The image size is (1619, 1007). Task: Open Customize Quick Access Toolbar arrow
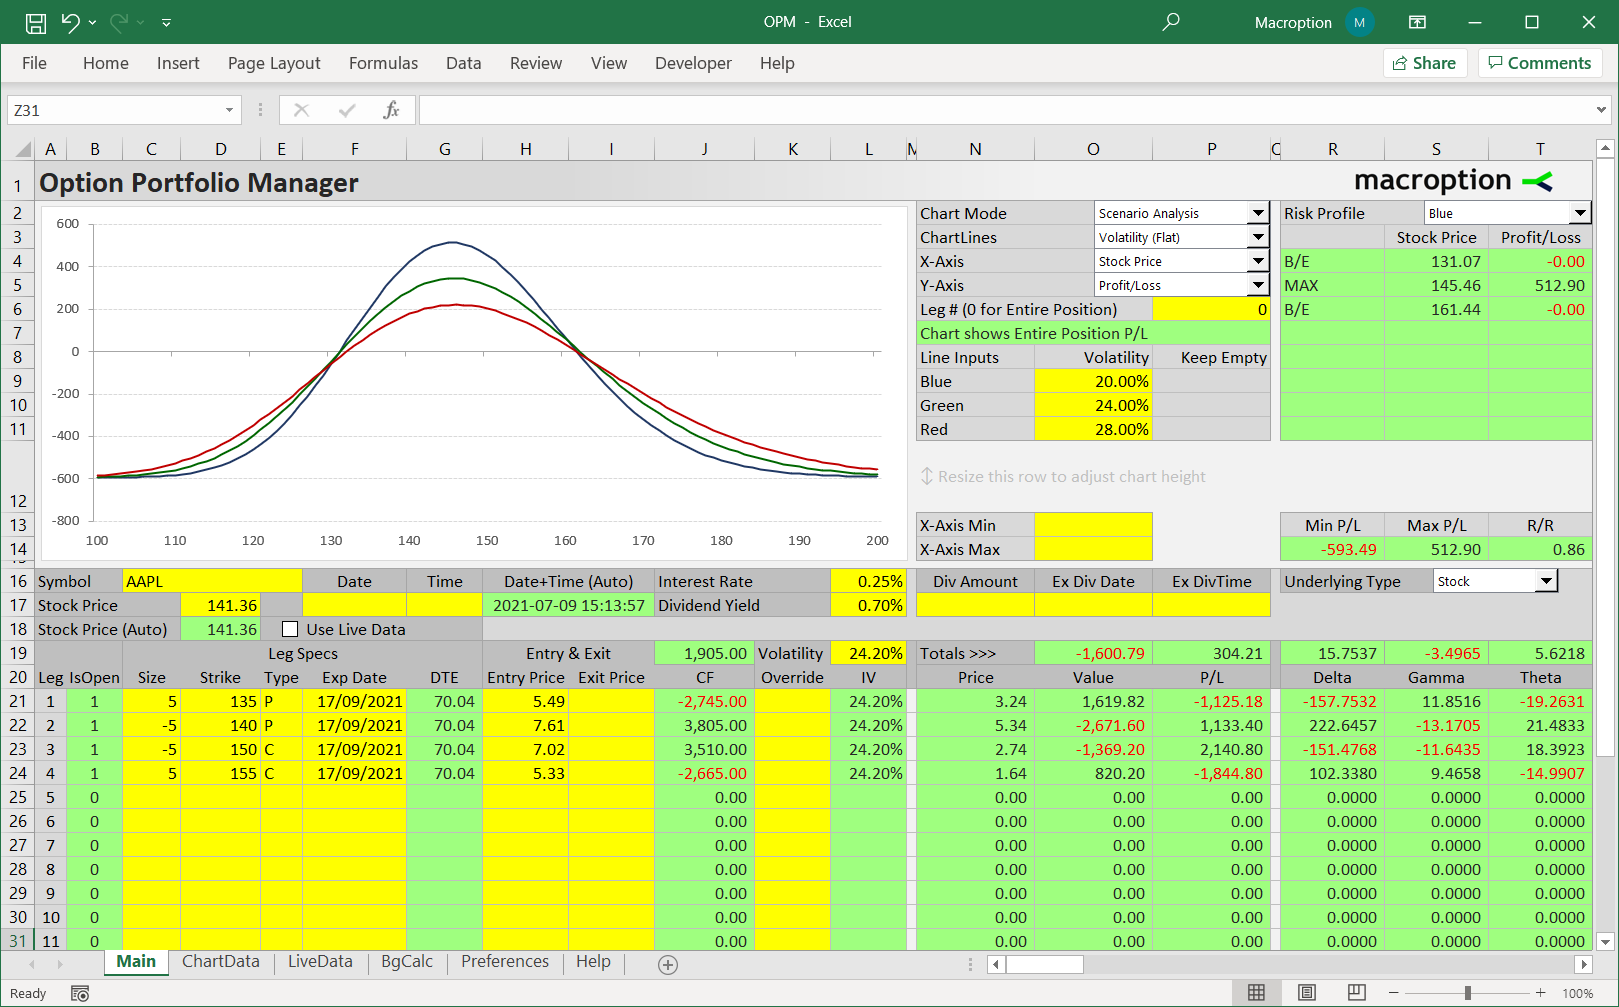pos(166,22)
